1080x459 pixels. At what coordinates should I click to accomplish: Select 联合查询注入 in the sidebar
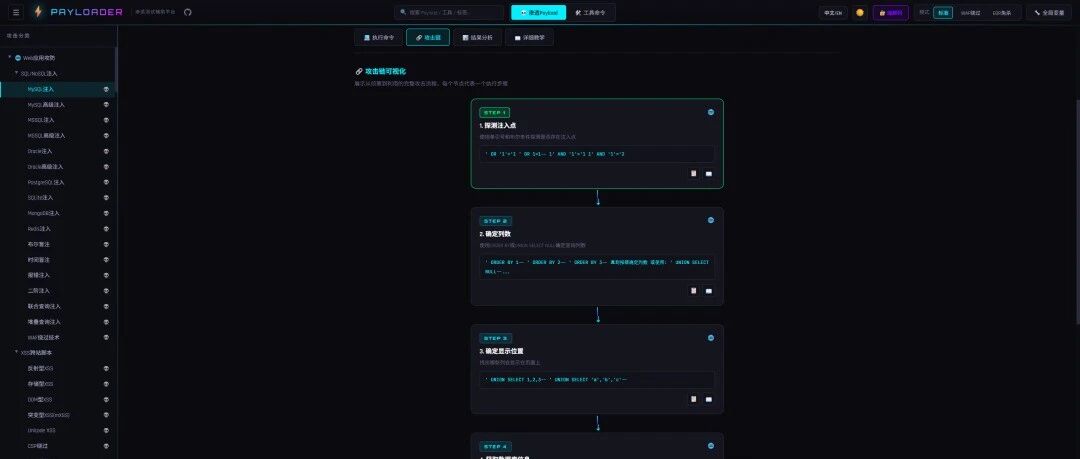tap(44, 306)
